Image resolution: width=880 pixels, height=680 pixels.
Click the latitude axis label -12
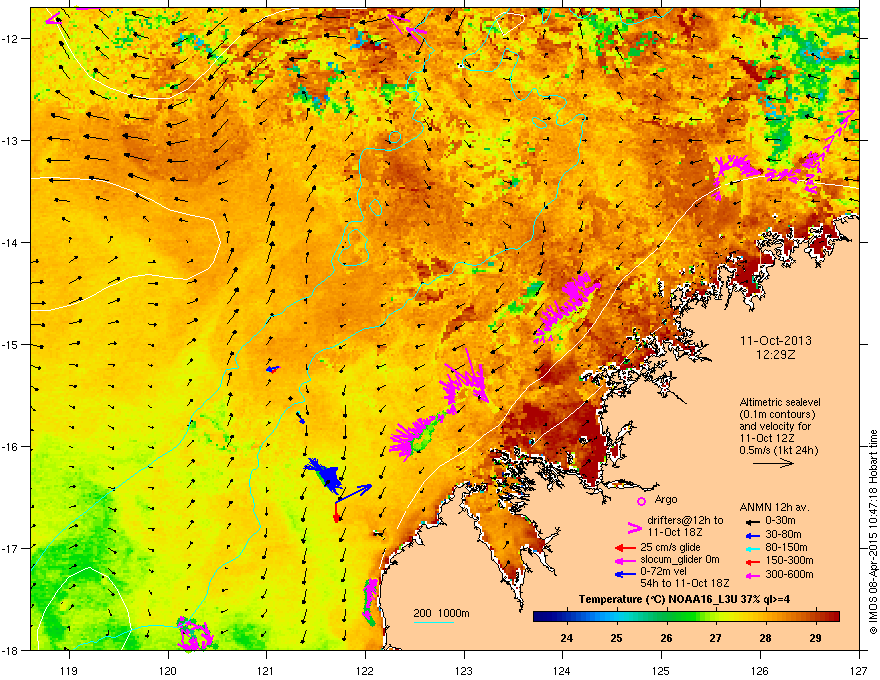coord(11,38)
